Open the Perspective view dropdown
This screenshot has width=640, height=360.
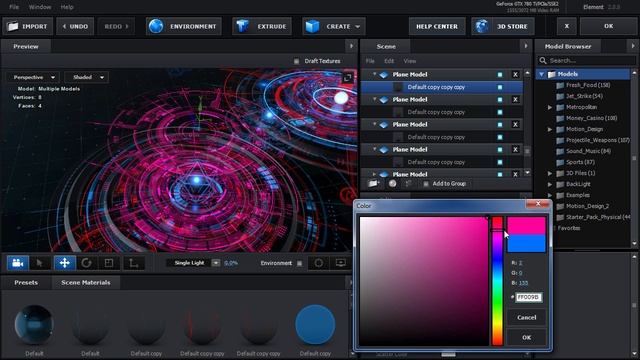point(32,78)
